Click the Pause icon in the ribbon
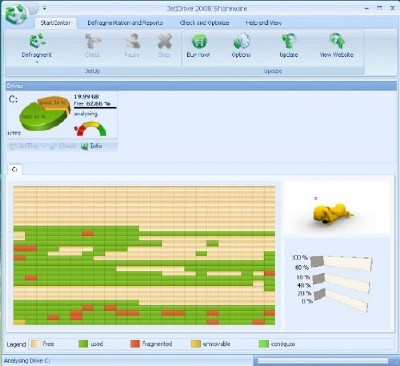 click(132, 42)
